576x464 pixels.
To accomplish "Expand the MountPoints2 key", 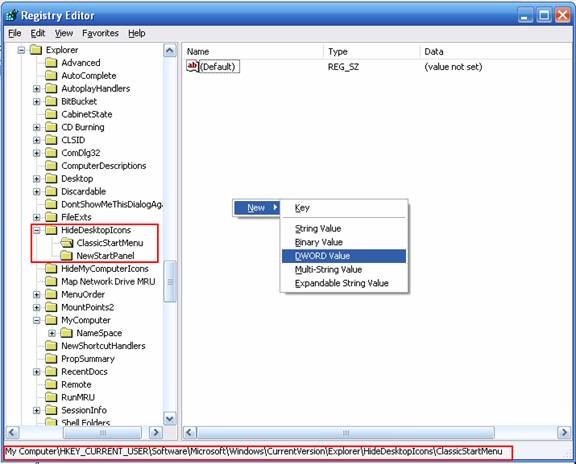I will click(37, 307).
